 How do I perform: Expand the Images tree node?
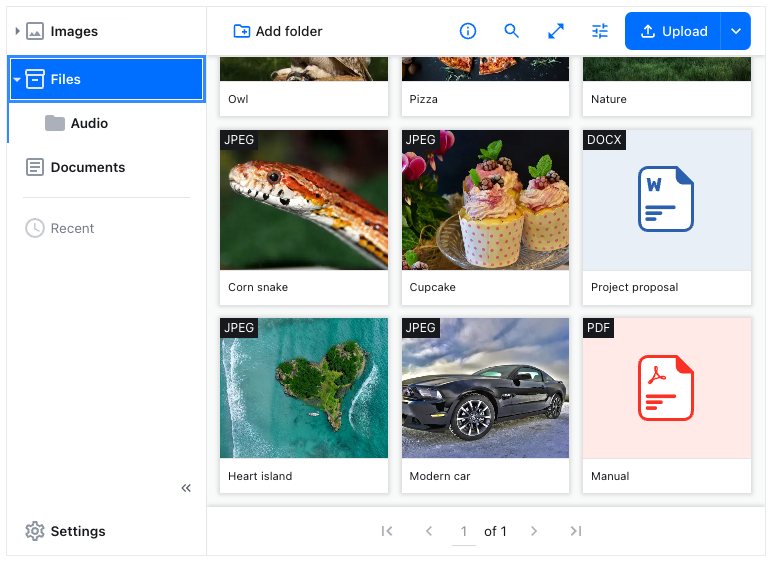(18, 31)
